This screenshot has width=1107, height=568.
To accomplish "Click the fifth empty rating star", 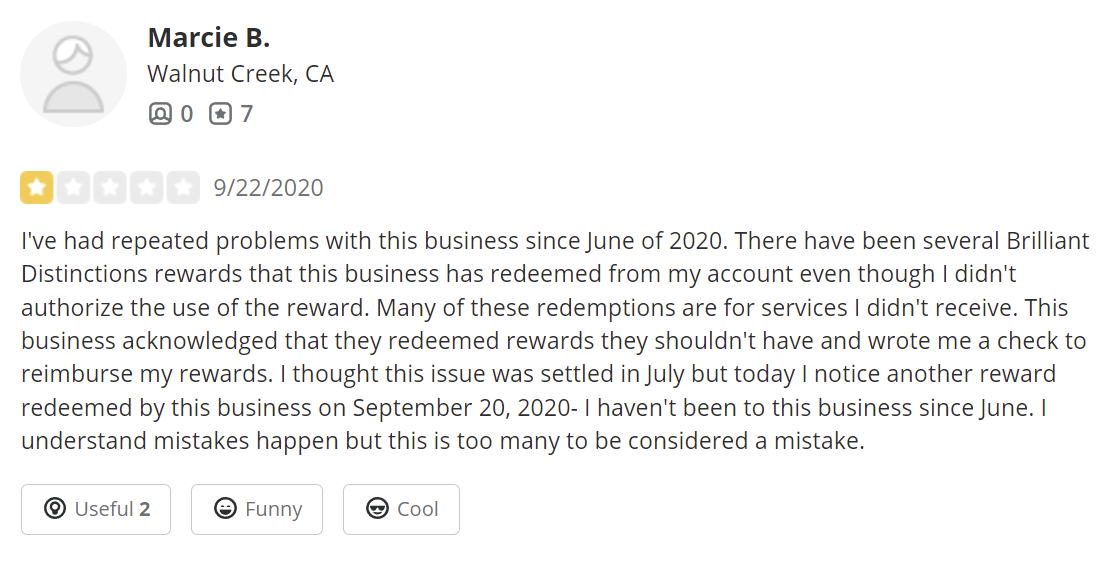I will pos(183,188).
